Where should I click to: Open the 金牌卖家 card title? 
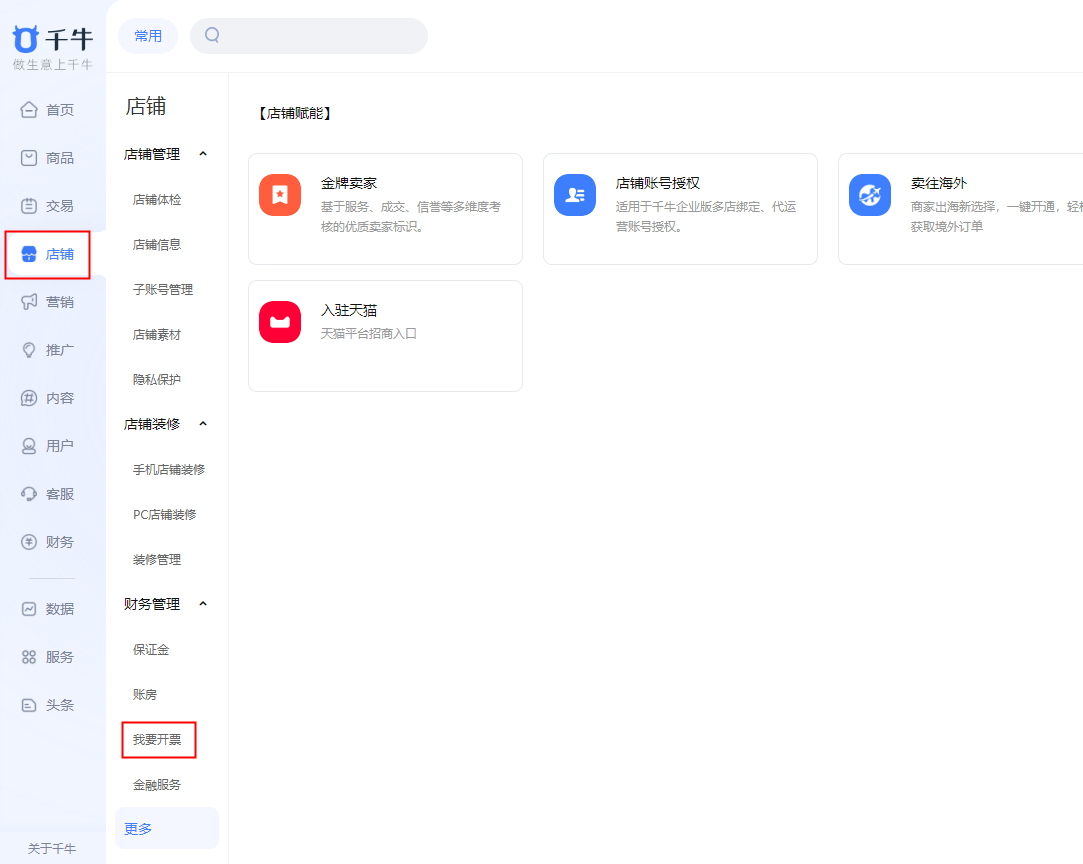pos(349,184)
